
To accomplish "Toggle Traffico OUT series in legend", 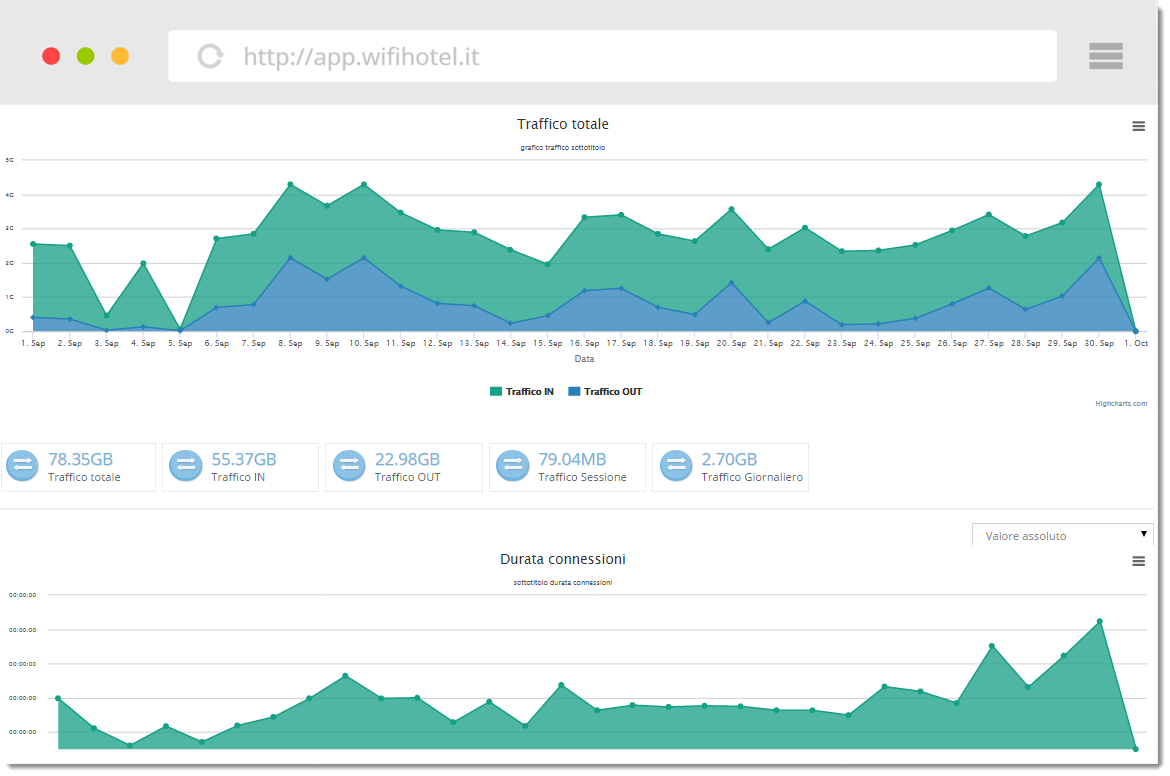I will tap(612, 392).
